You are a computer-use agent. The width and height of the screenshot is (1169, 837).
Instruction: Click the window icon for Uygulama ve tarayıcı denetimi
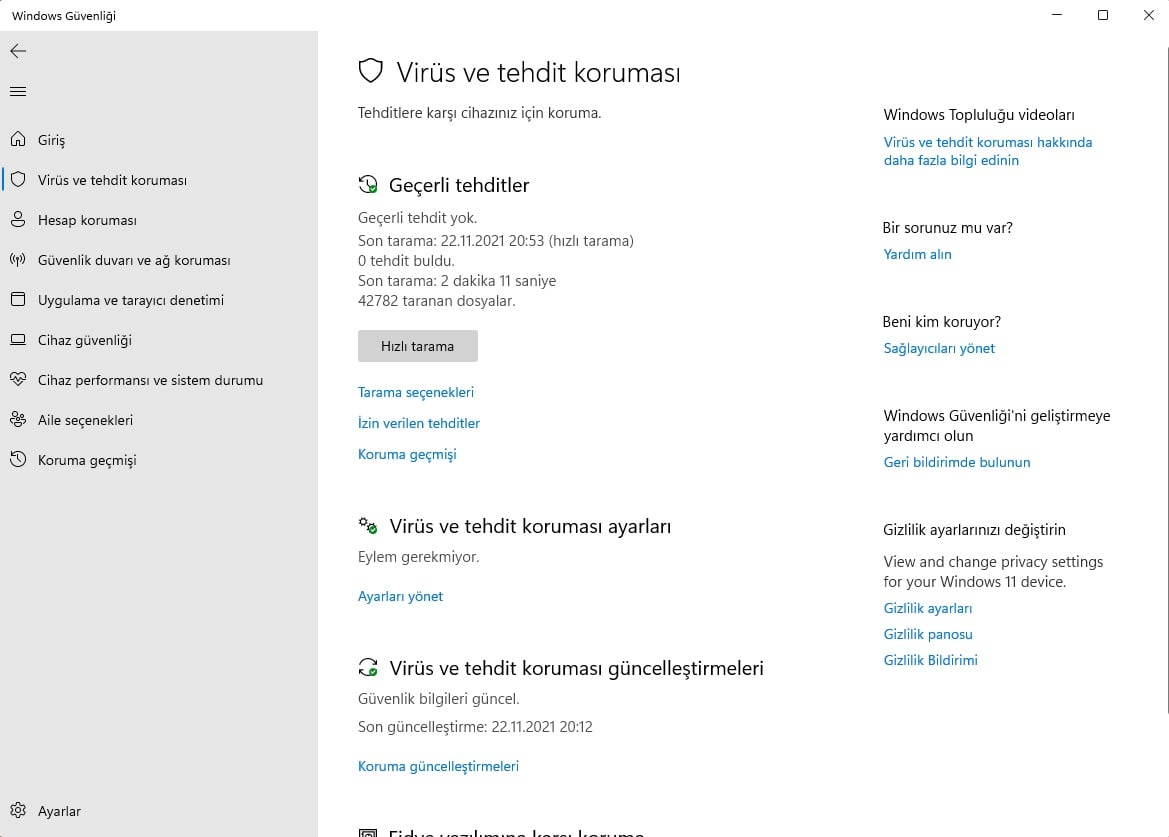[18, 300]
